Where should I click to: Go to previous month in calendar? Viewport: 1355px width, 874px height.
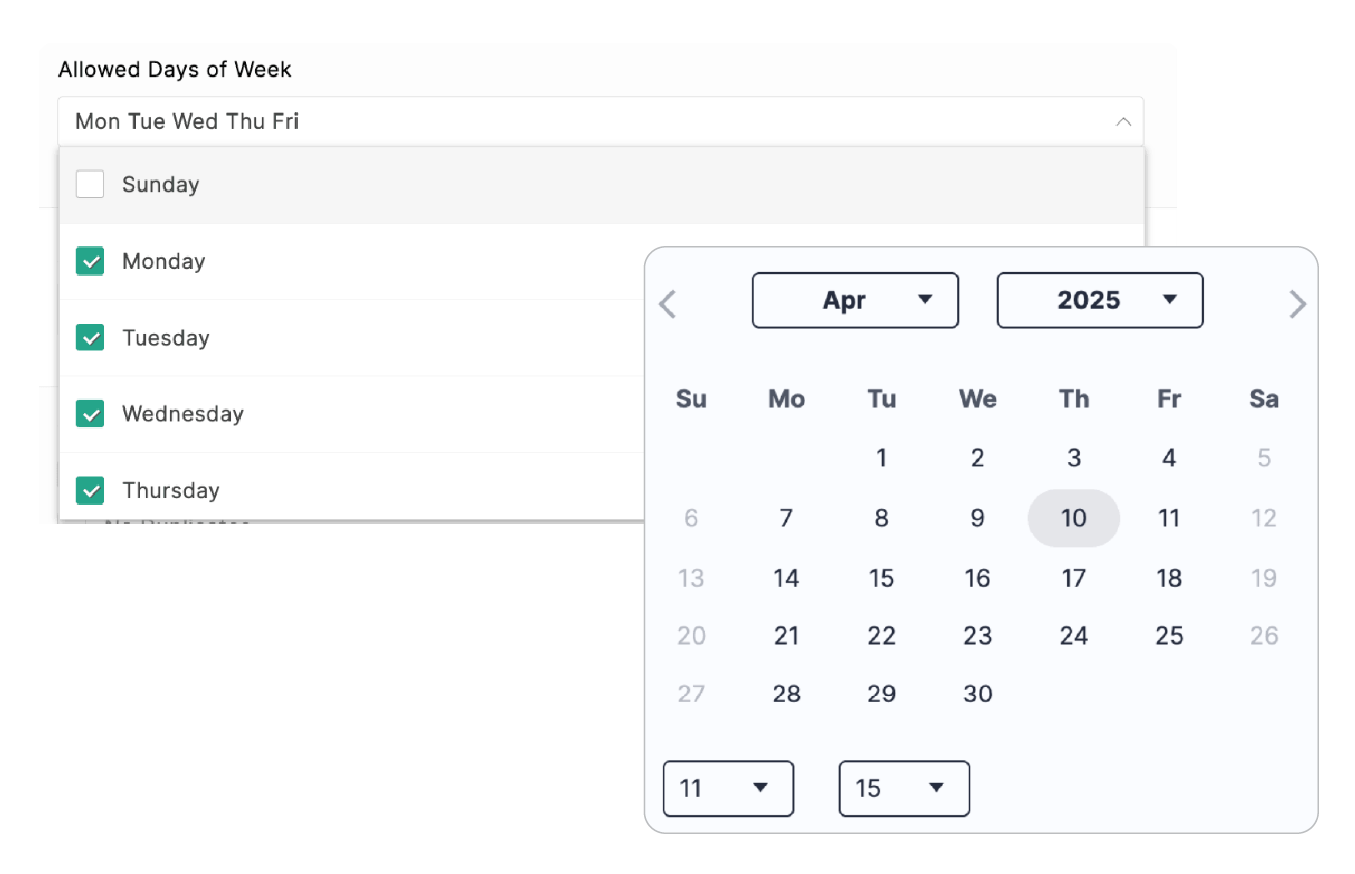[668, 303]
